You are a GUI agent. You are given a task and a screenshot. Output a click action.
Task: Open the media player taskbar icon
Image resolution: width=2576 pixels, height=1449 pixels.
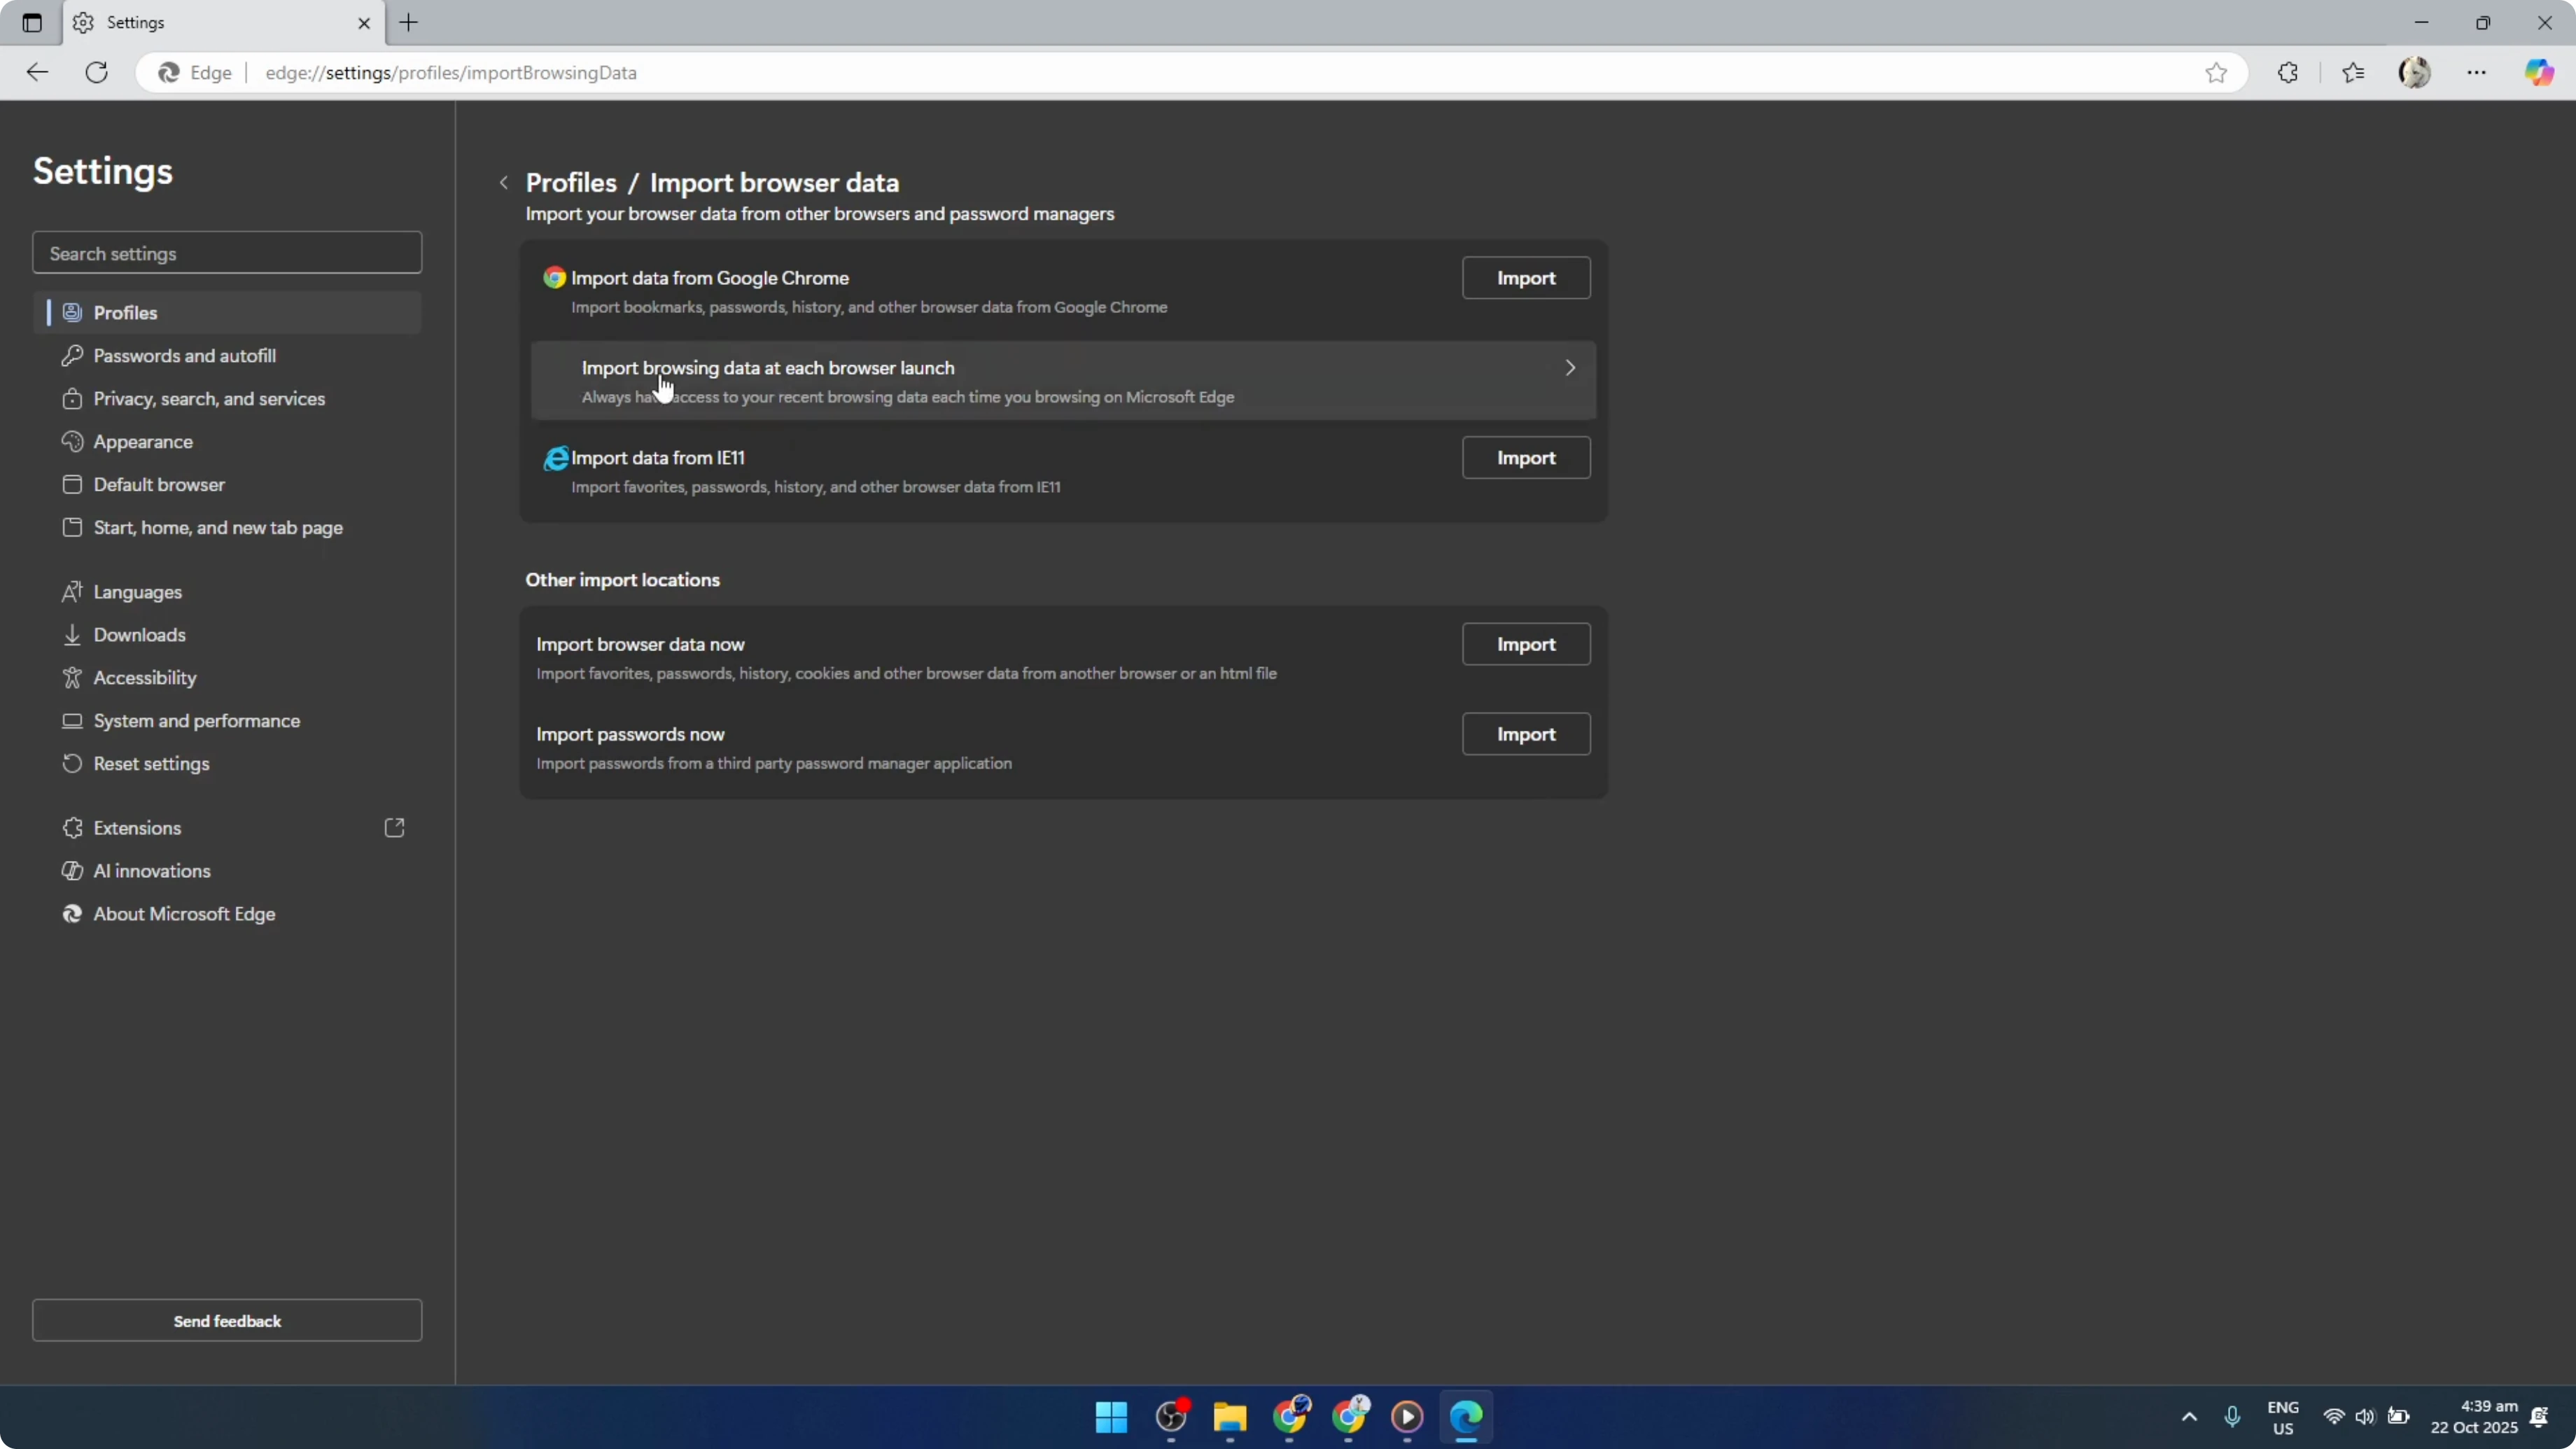click(1407, 1417)
